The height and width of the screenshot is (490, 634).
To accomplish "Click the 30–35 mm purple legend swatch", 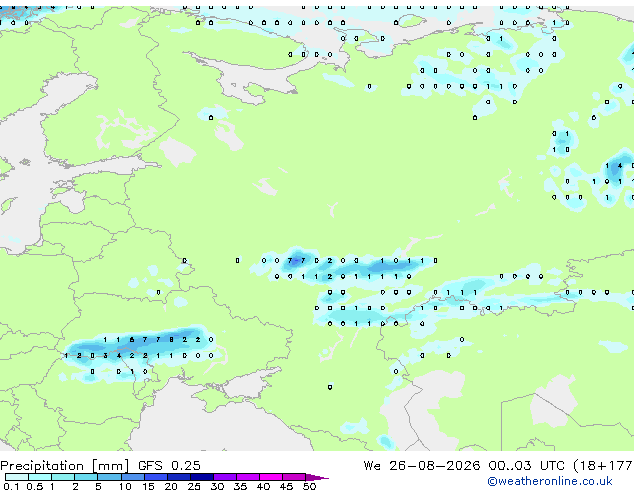I will 224,477.
